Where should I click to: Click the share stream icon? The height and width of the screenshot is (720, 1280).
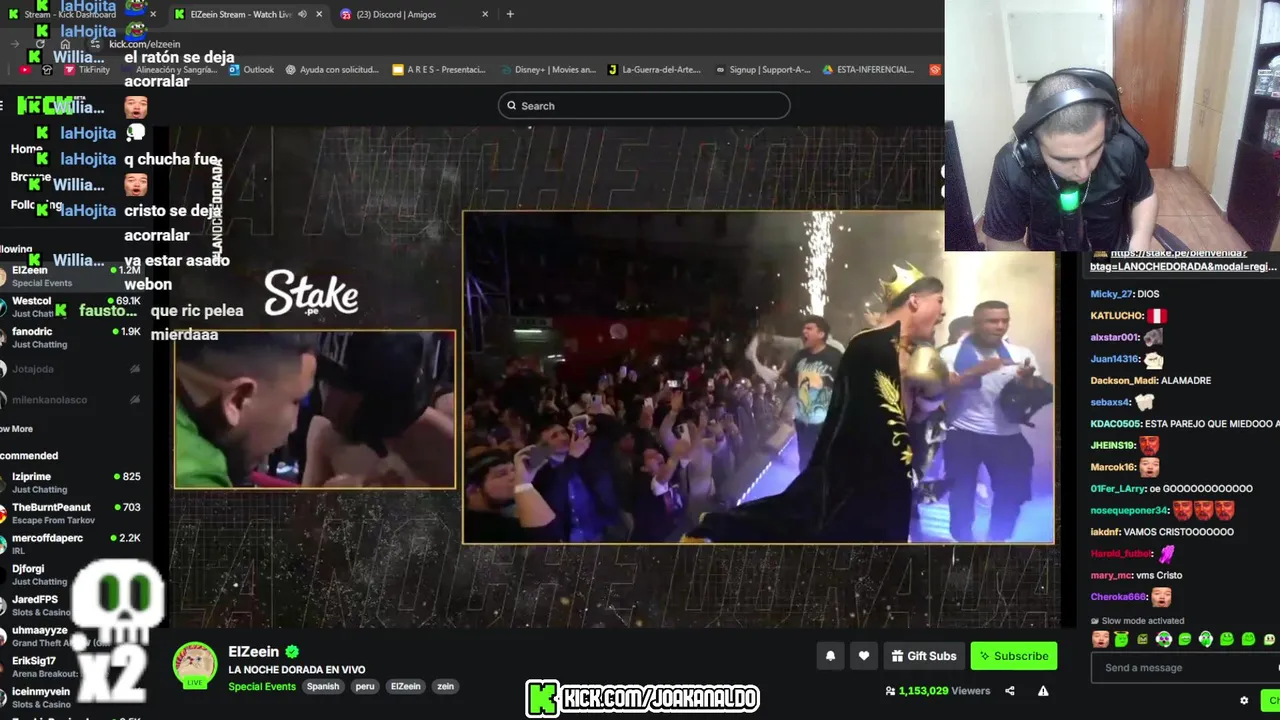[x=1010, y=691]
